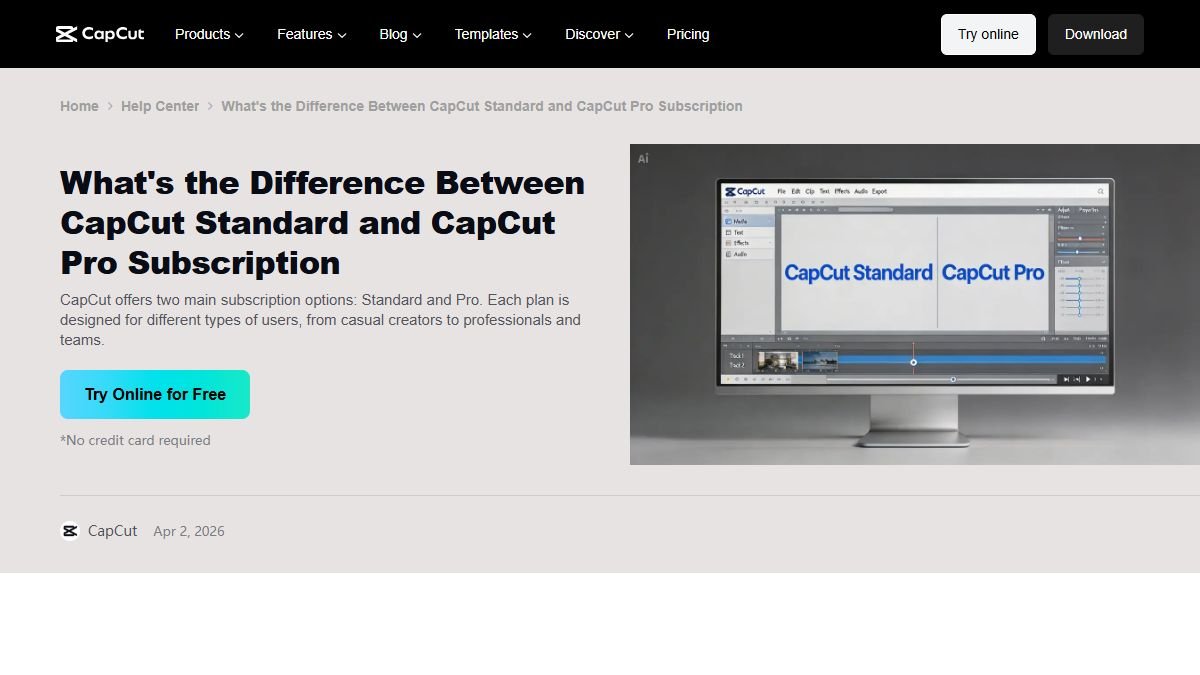This screenshot has width=1200, height=675.
Task: Click the CapCut logo in the header
Action: coord(100,34)
